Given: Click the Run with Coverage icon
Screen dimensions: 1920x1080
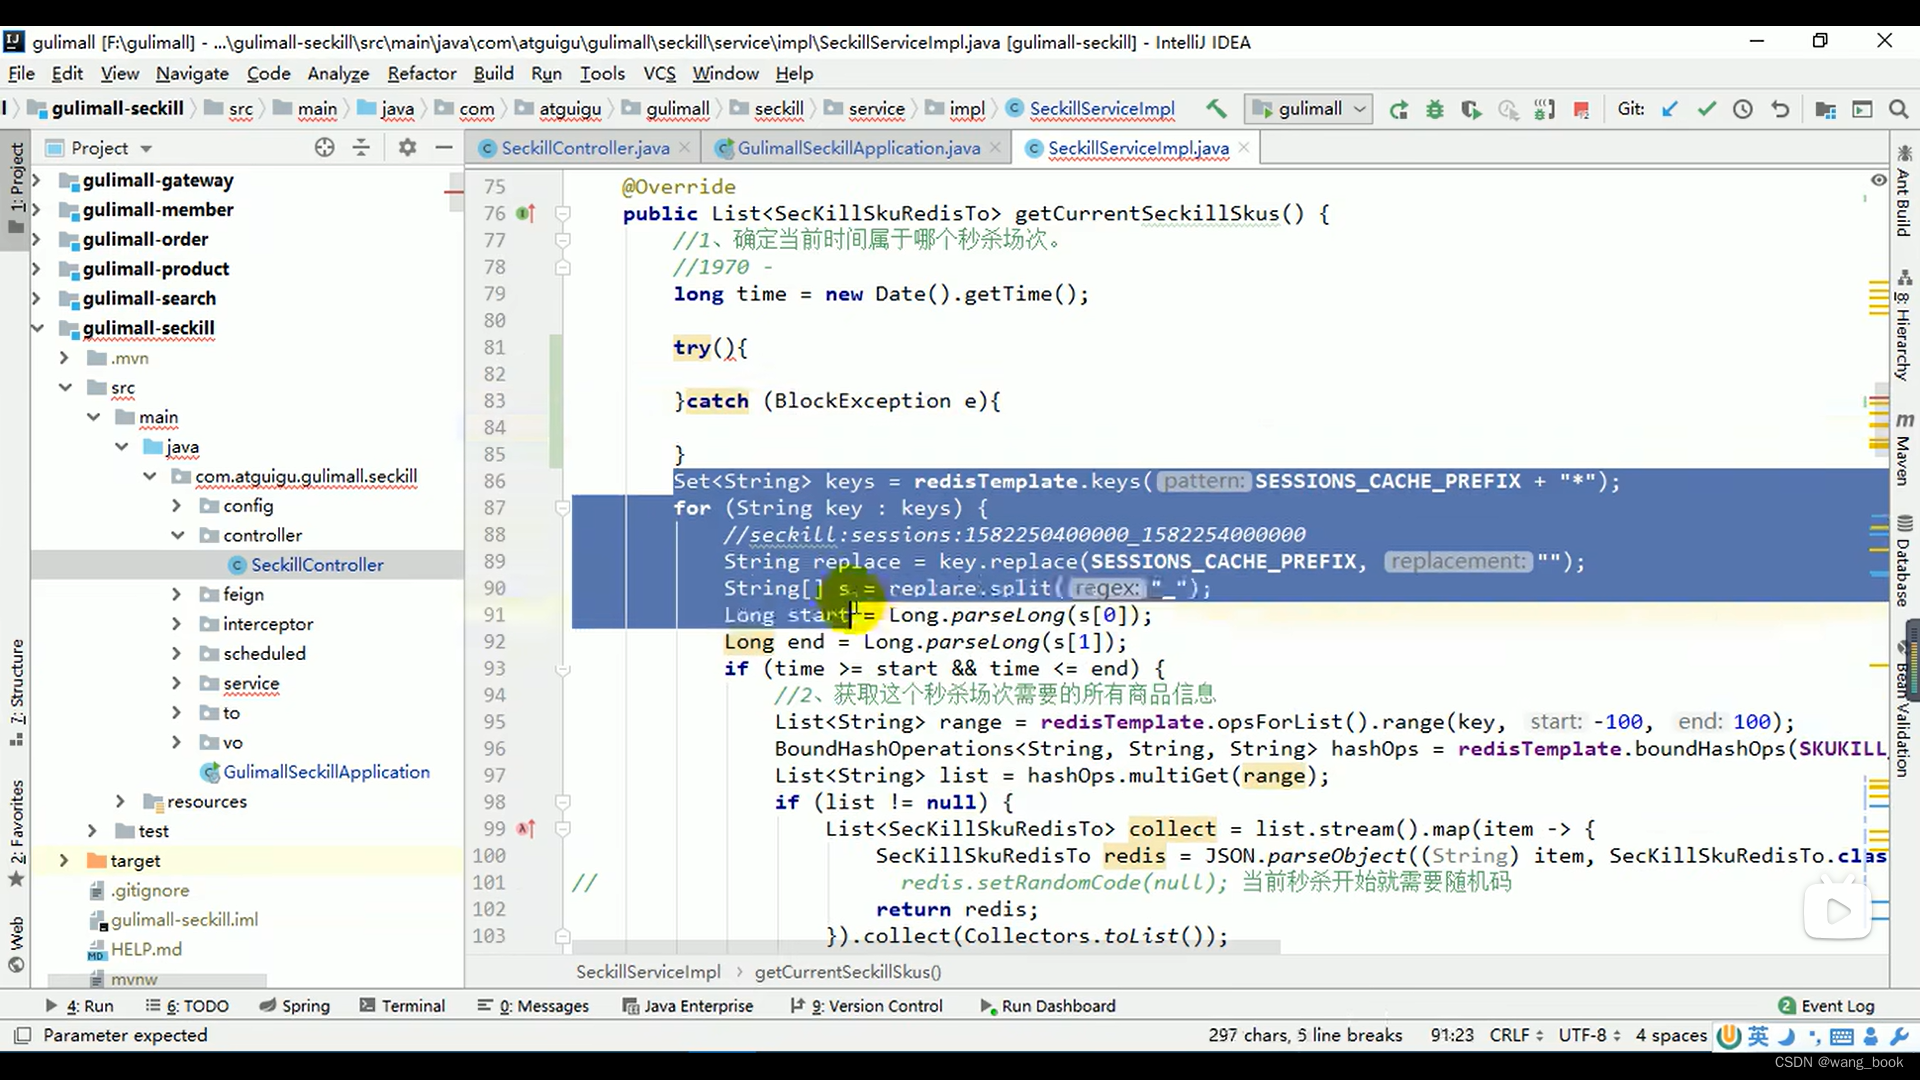Looking at the screenshot, I should [1471, 110].
